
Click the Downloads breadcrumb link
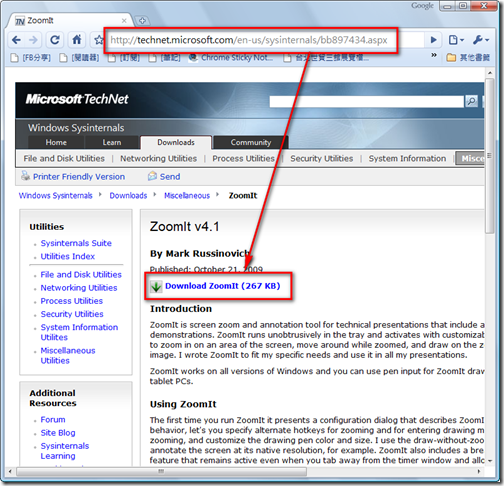pos(128,196)
